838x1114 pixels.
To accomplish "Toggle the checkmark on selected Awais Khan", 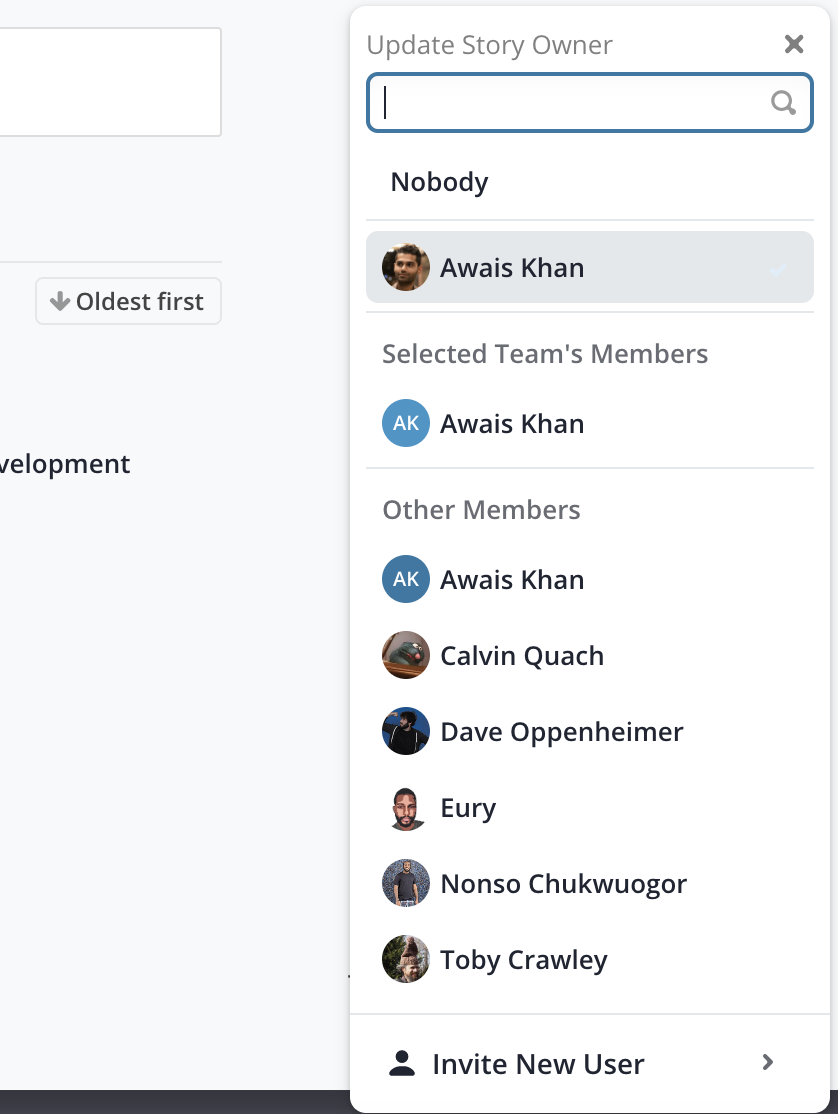I will tap(778, 269).
